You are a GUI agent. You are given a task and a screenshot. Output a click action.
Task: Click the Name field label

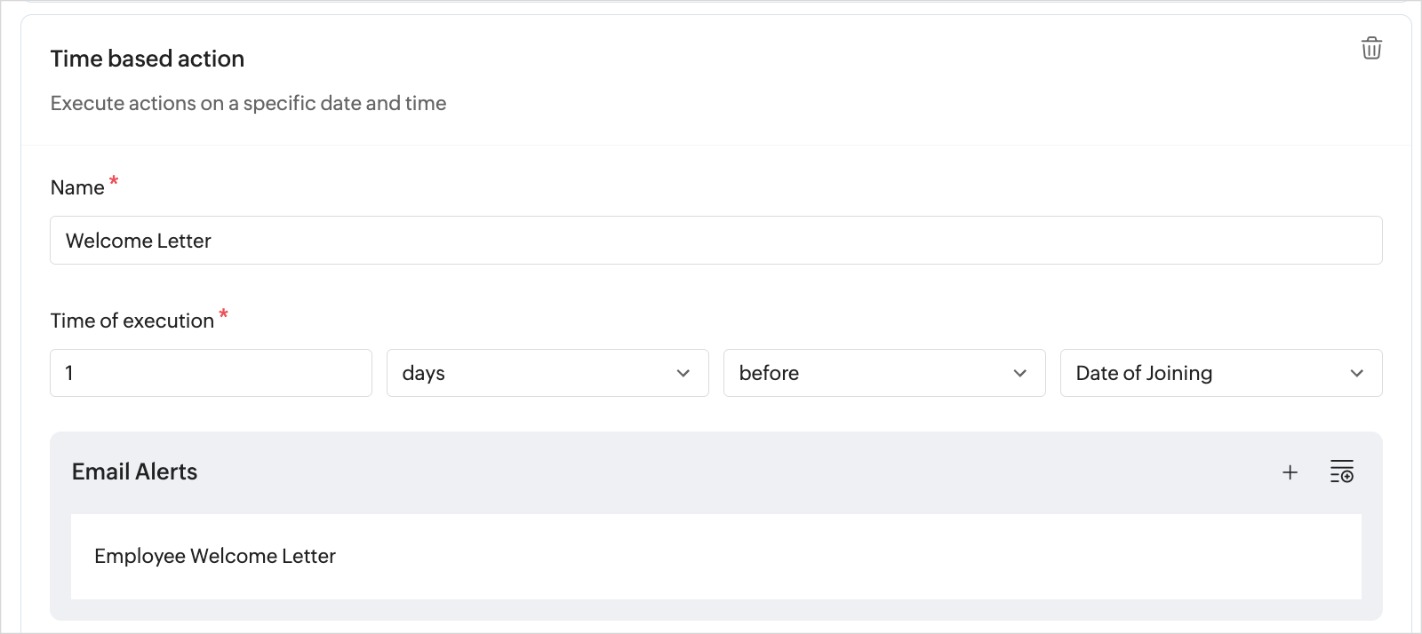tap(77, 188)
